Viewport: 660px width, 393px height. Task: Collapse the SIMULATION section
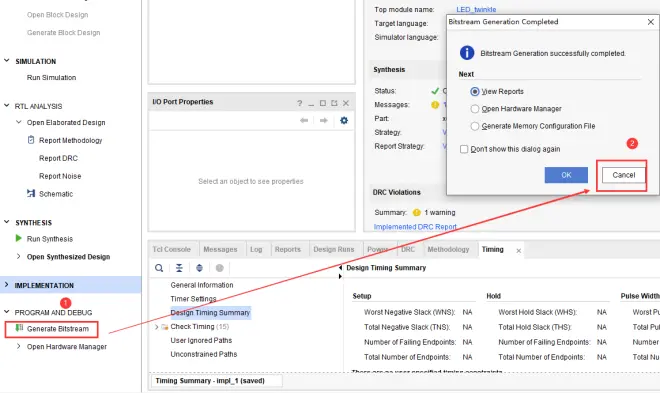tap(7, 61)
